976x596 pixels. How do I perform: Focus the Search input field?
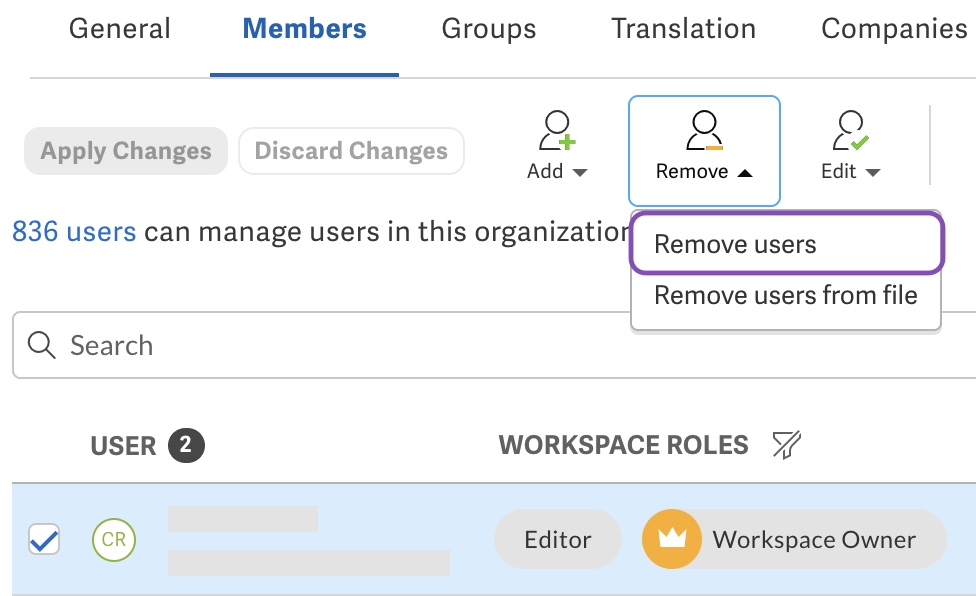[494, 345]
